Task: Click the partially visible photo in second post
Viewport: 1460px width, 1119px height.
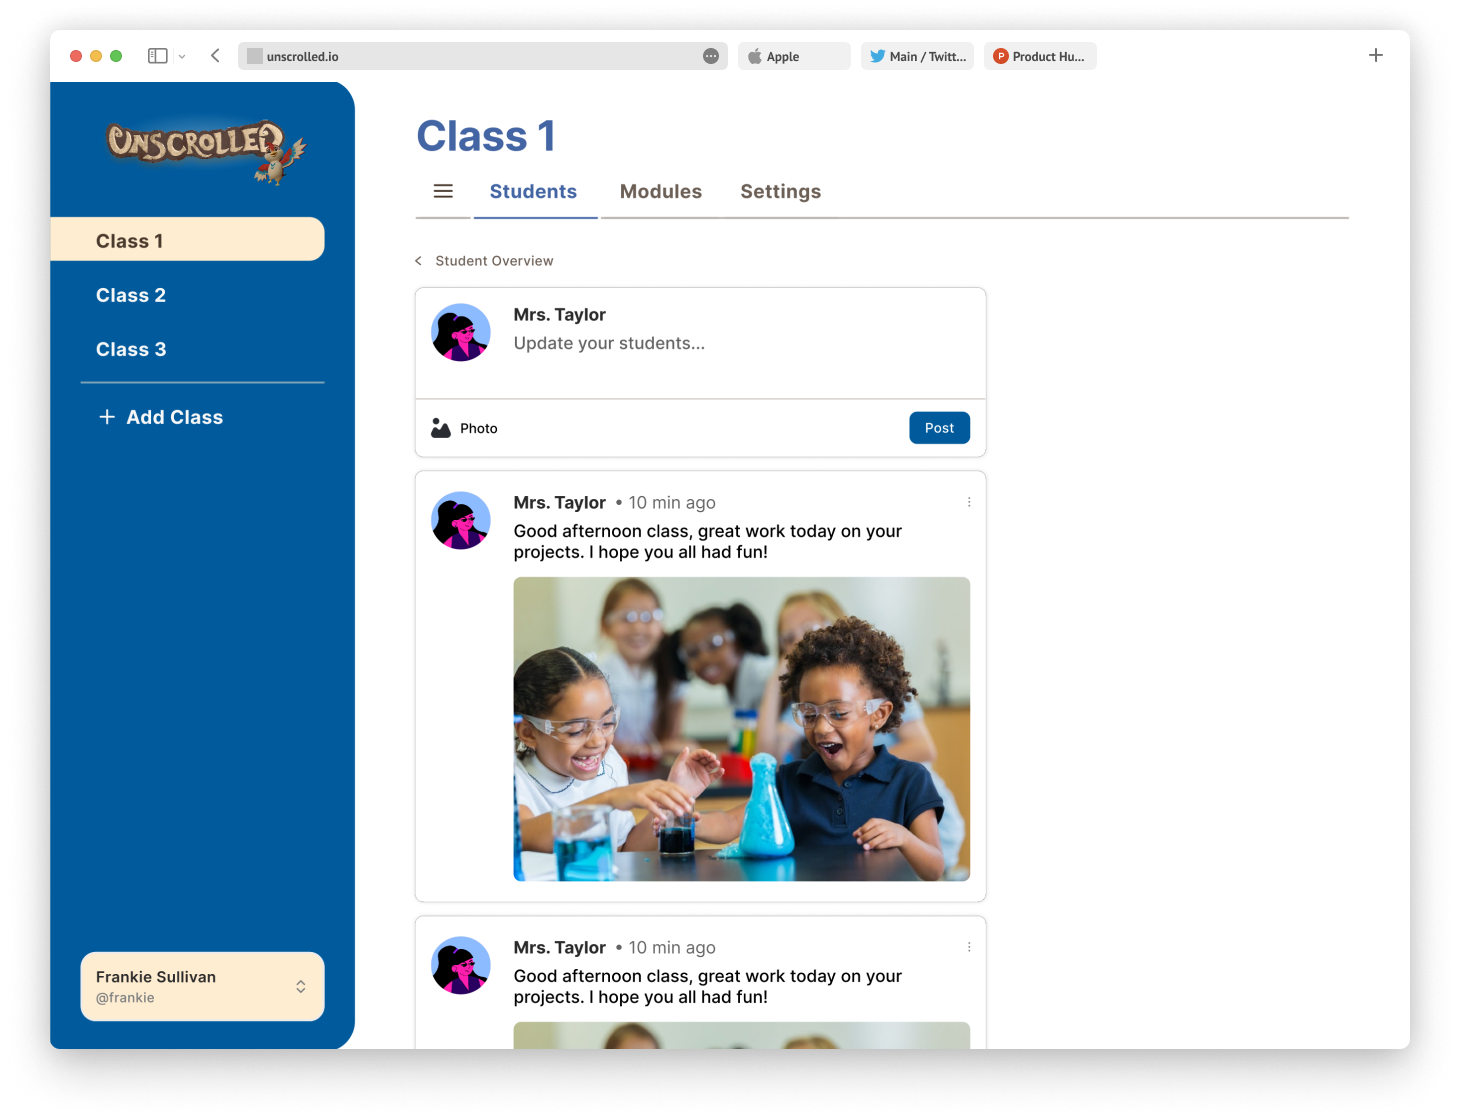Action: (741, 1035)
